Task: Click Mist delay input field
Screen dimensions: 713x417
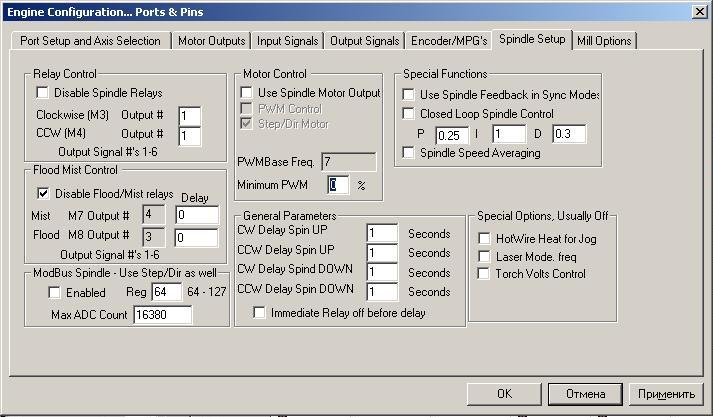Action: [x=197, y=215]
